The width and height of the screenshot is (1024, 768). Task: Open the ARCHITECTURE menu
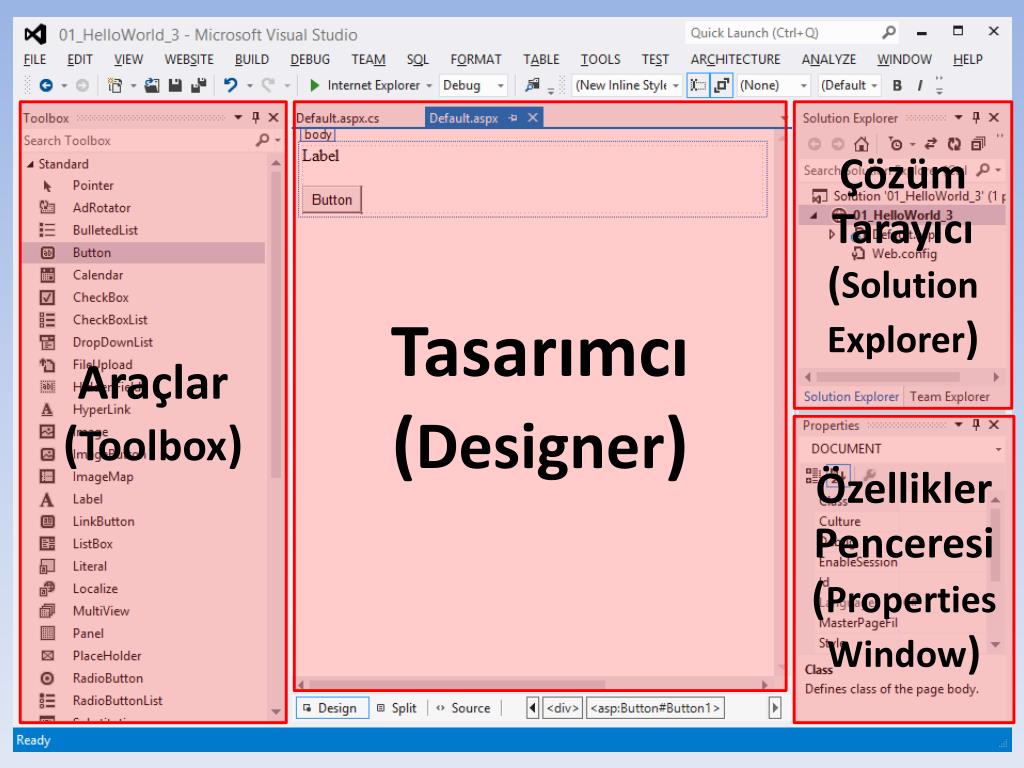coord(735,59)
